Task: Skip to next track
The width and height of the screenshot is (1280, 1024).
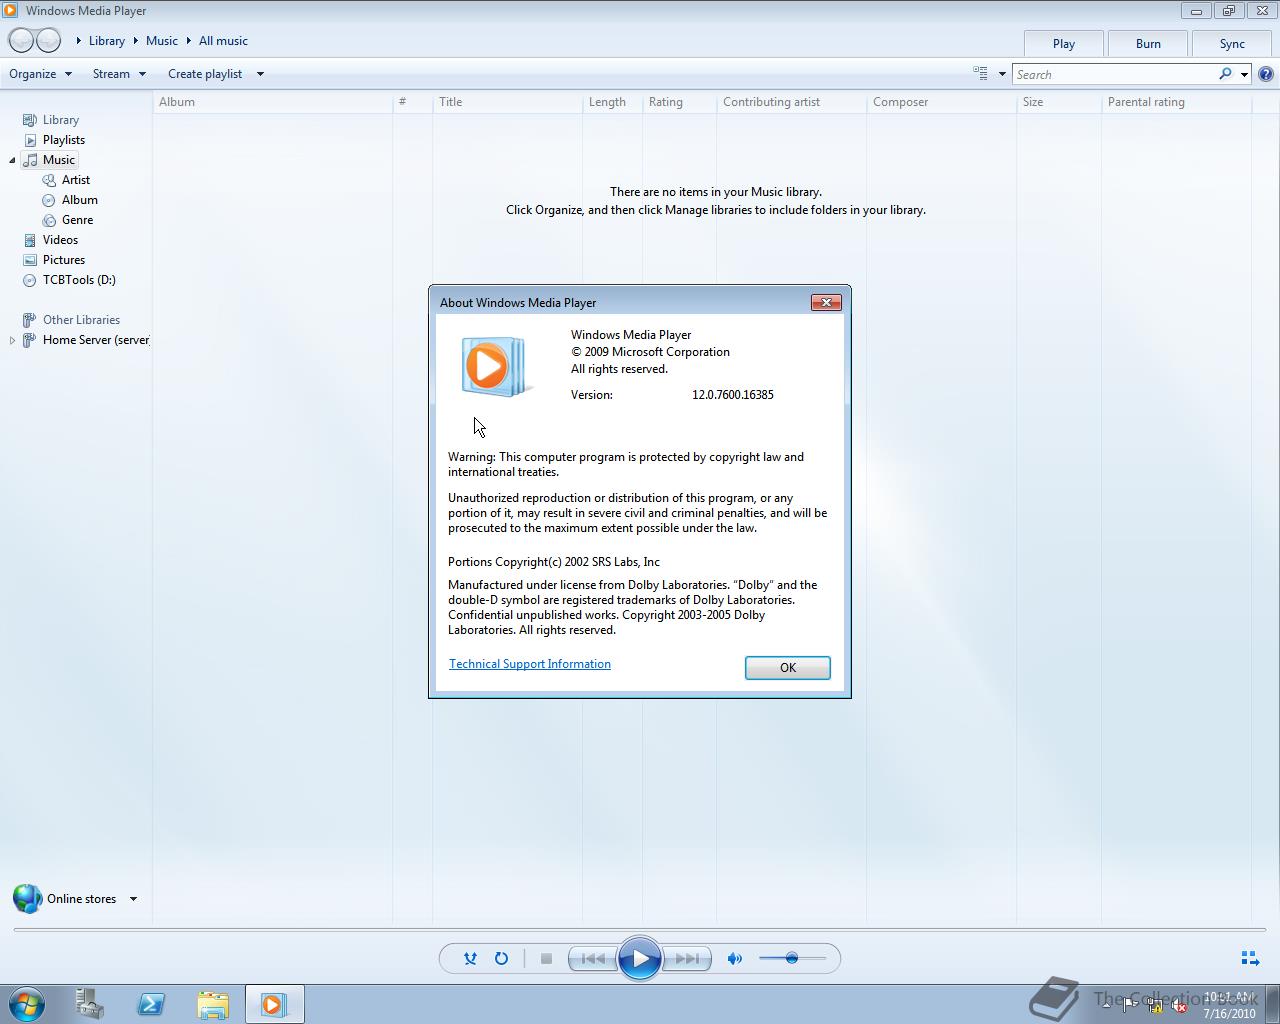Action: (687, 958)
